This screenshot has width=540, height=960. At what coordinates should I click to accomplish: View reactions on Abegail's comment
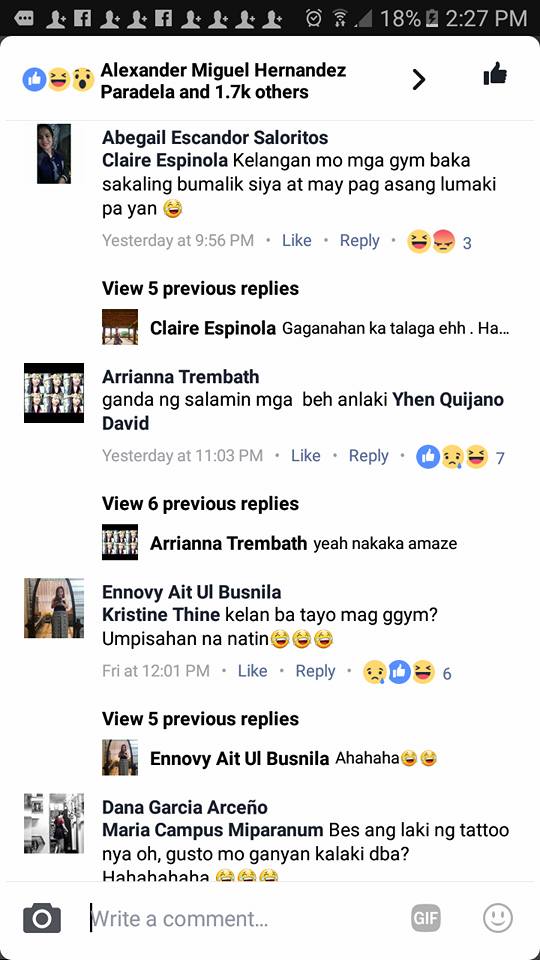coord(440,242)
